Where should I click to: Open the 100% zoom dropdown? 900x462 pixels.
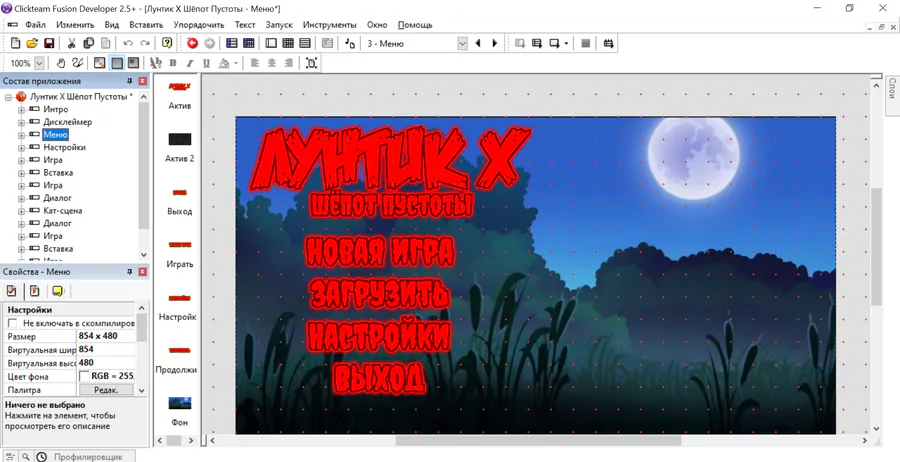point(39,63)
